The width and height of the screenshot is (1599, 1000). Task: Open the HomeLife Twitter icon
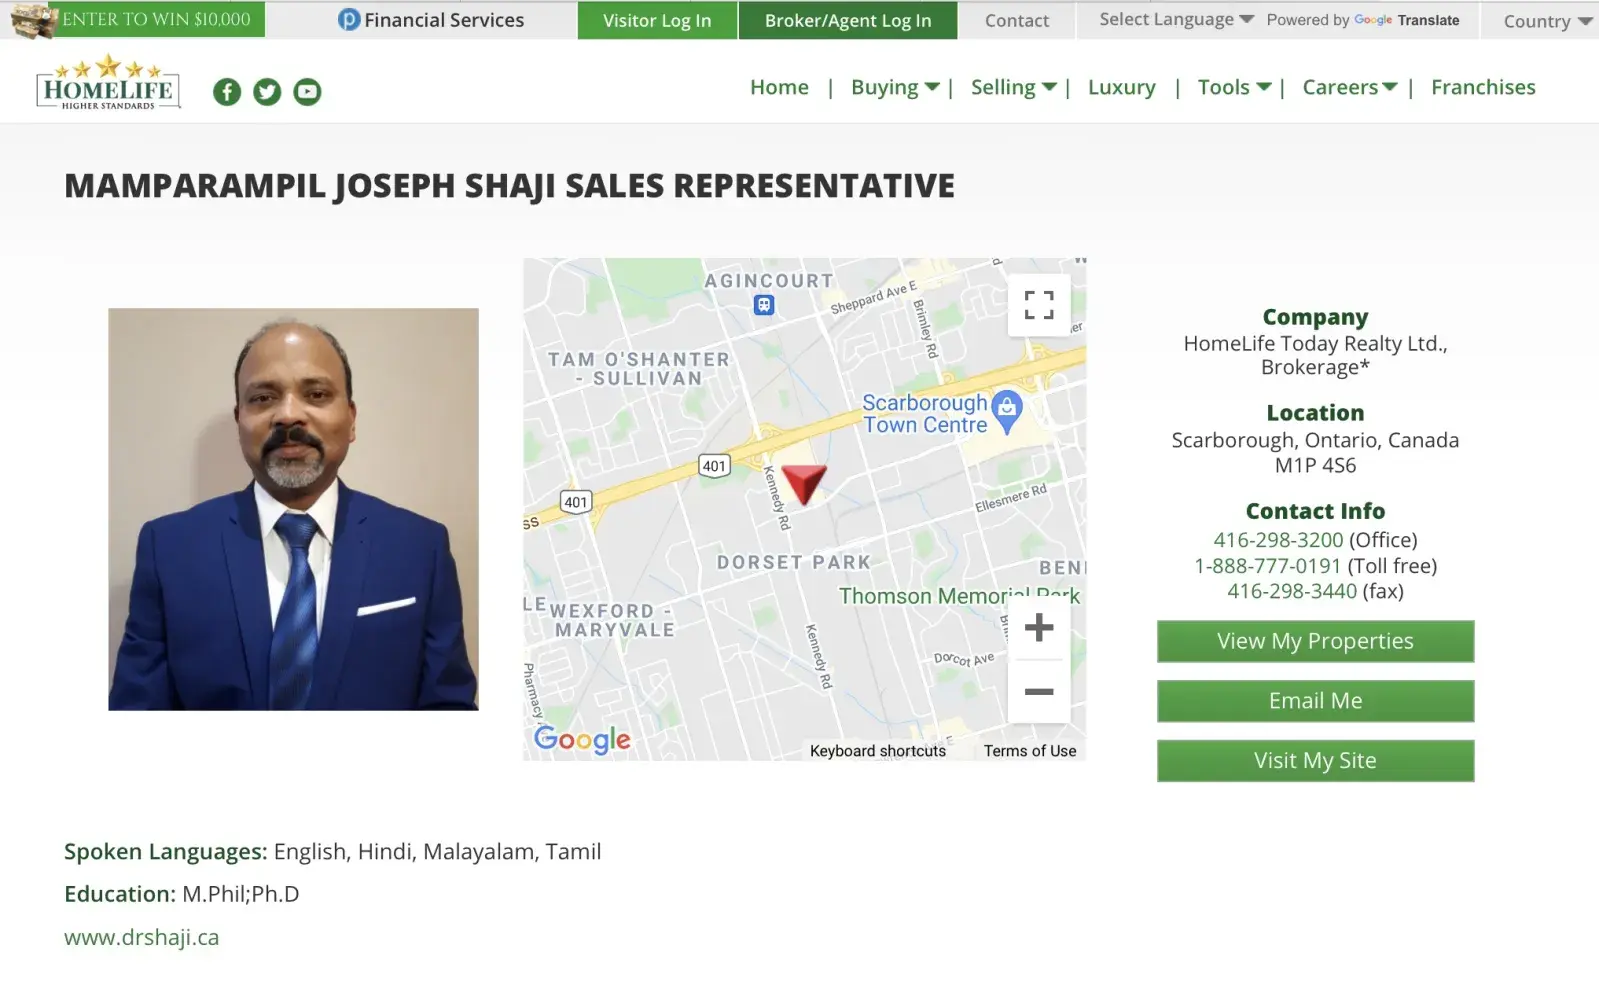(x=267, y=92)
